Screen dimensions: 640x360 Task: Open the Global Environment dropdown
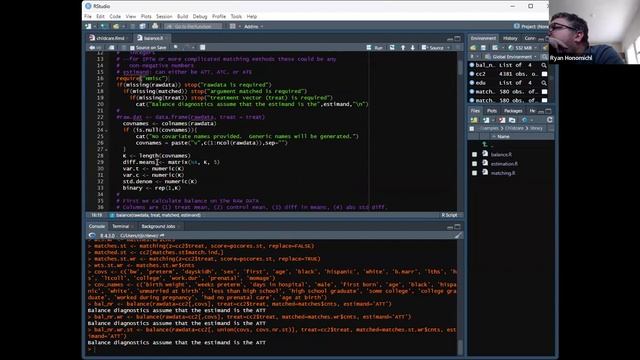point(510,57)
